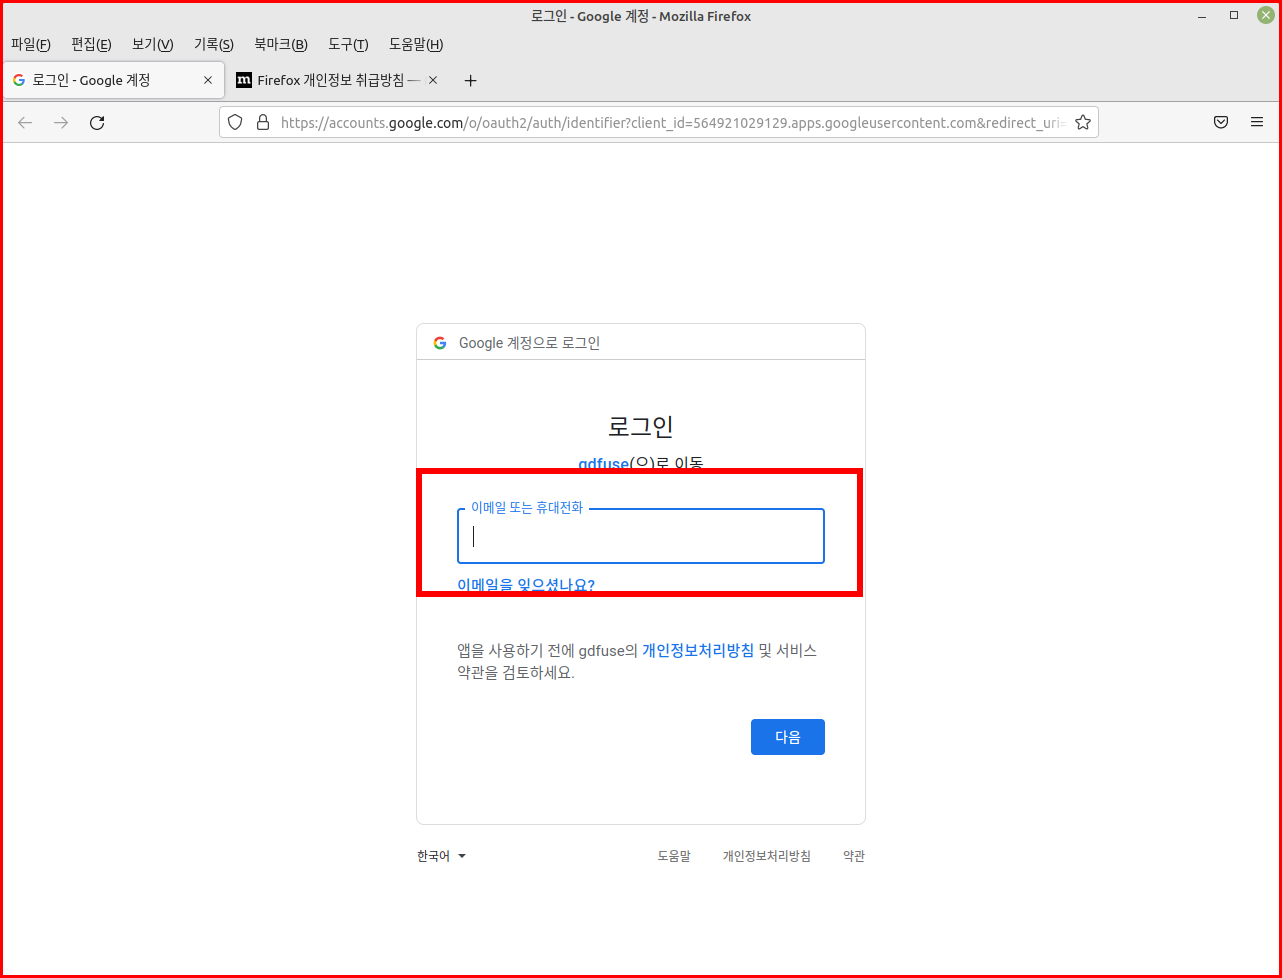Open the Save to Pocket icon

click(x=1221, y=122)
